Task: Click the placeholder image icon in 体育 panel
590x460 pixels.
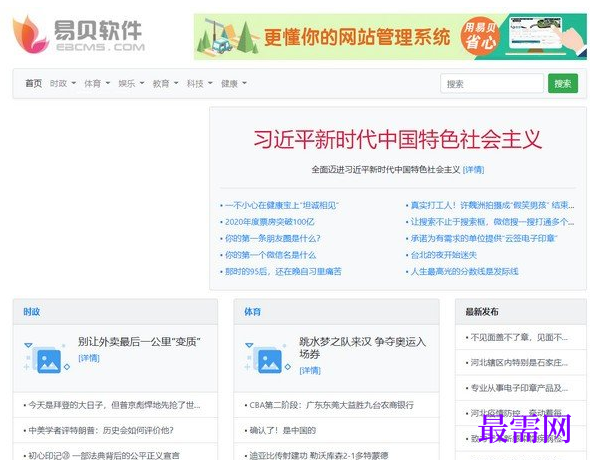Action: pyautogui.click(x=268, y=358)
